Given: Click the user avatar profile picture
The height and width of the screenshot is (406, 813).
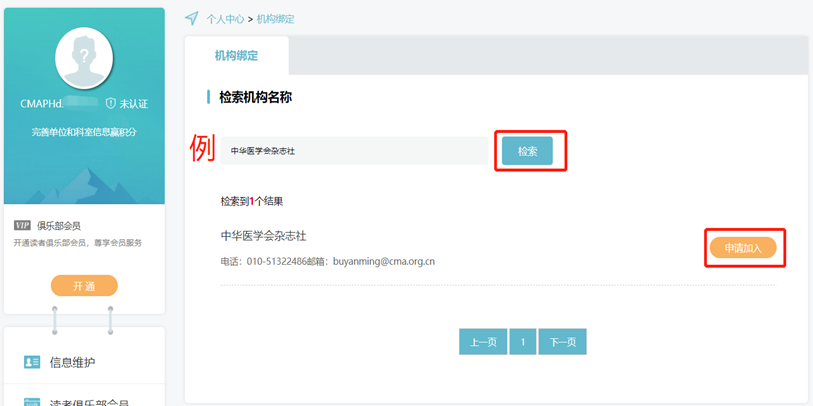Looking at the screenshot, I should (84, 58).
